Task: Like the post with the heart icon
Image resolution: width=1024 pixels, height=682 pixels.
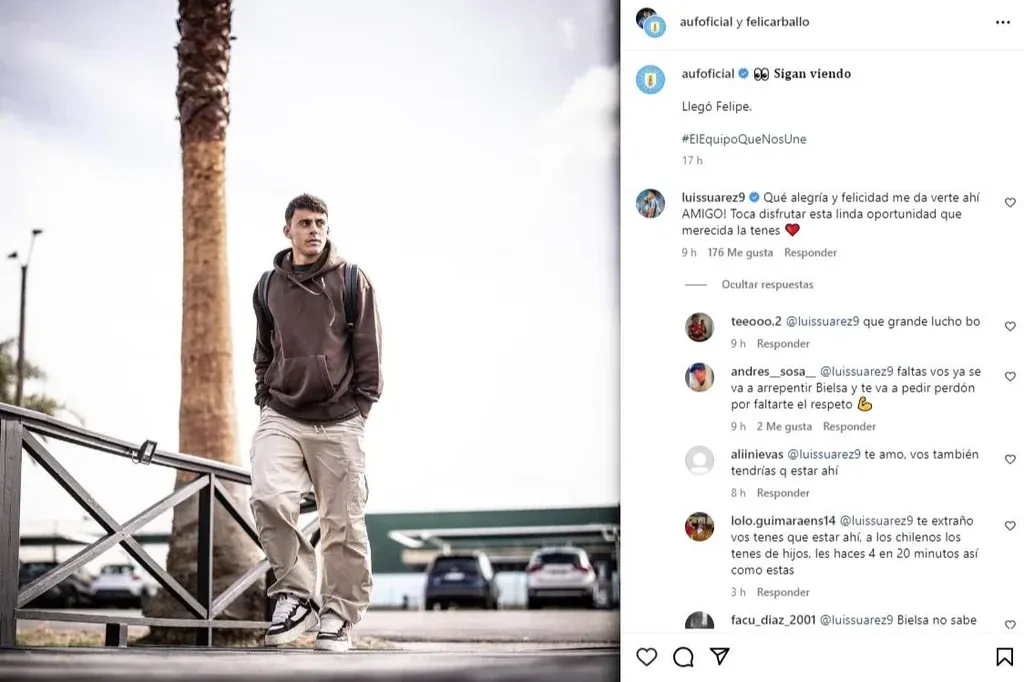Action: pos(647,657)
